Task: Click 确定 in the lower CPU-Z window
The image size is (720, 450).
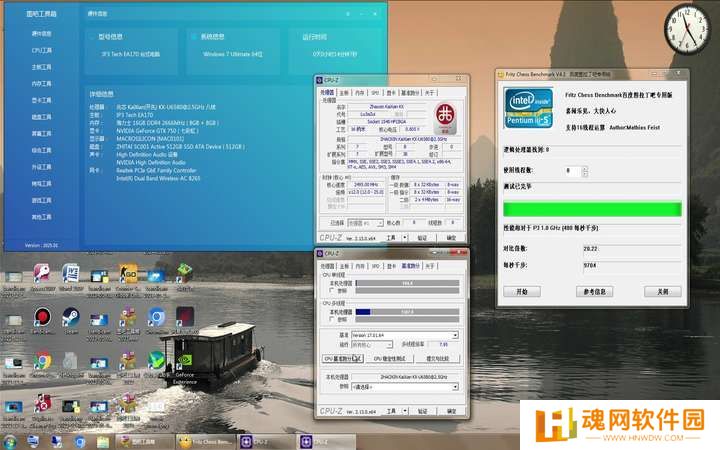Action: point(451,411)
